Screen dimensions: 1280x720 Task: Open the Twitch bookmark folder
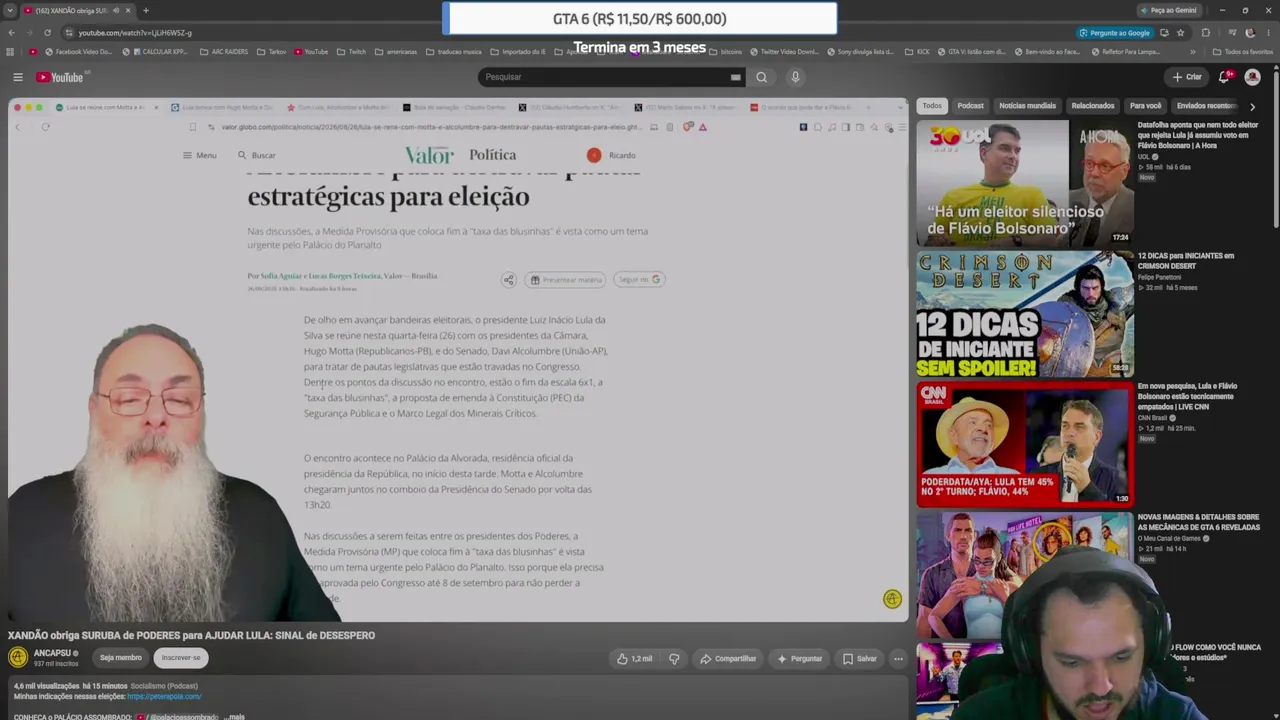coord(352,52)
